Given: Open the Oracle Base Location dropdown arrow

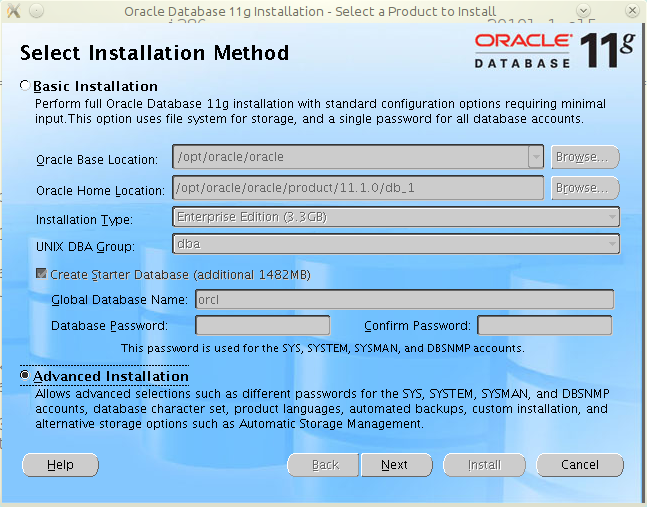Looking at the screenshot, I should pyautogui.click(x=536, y=157).
